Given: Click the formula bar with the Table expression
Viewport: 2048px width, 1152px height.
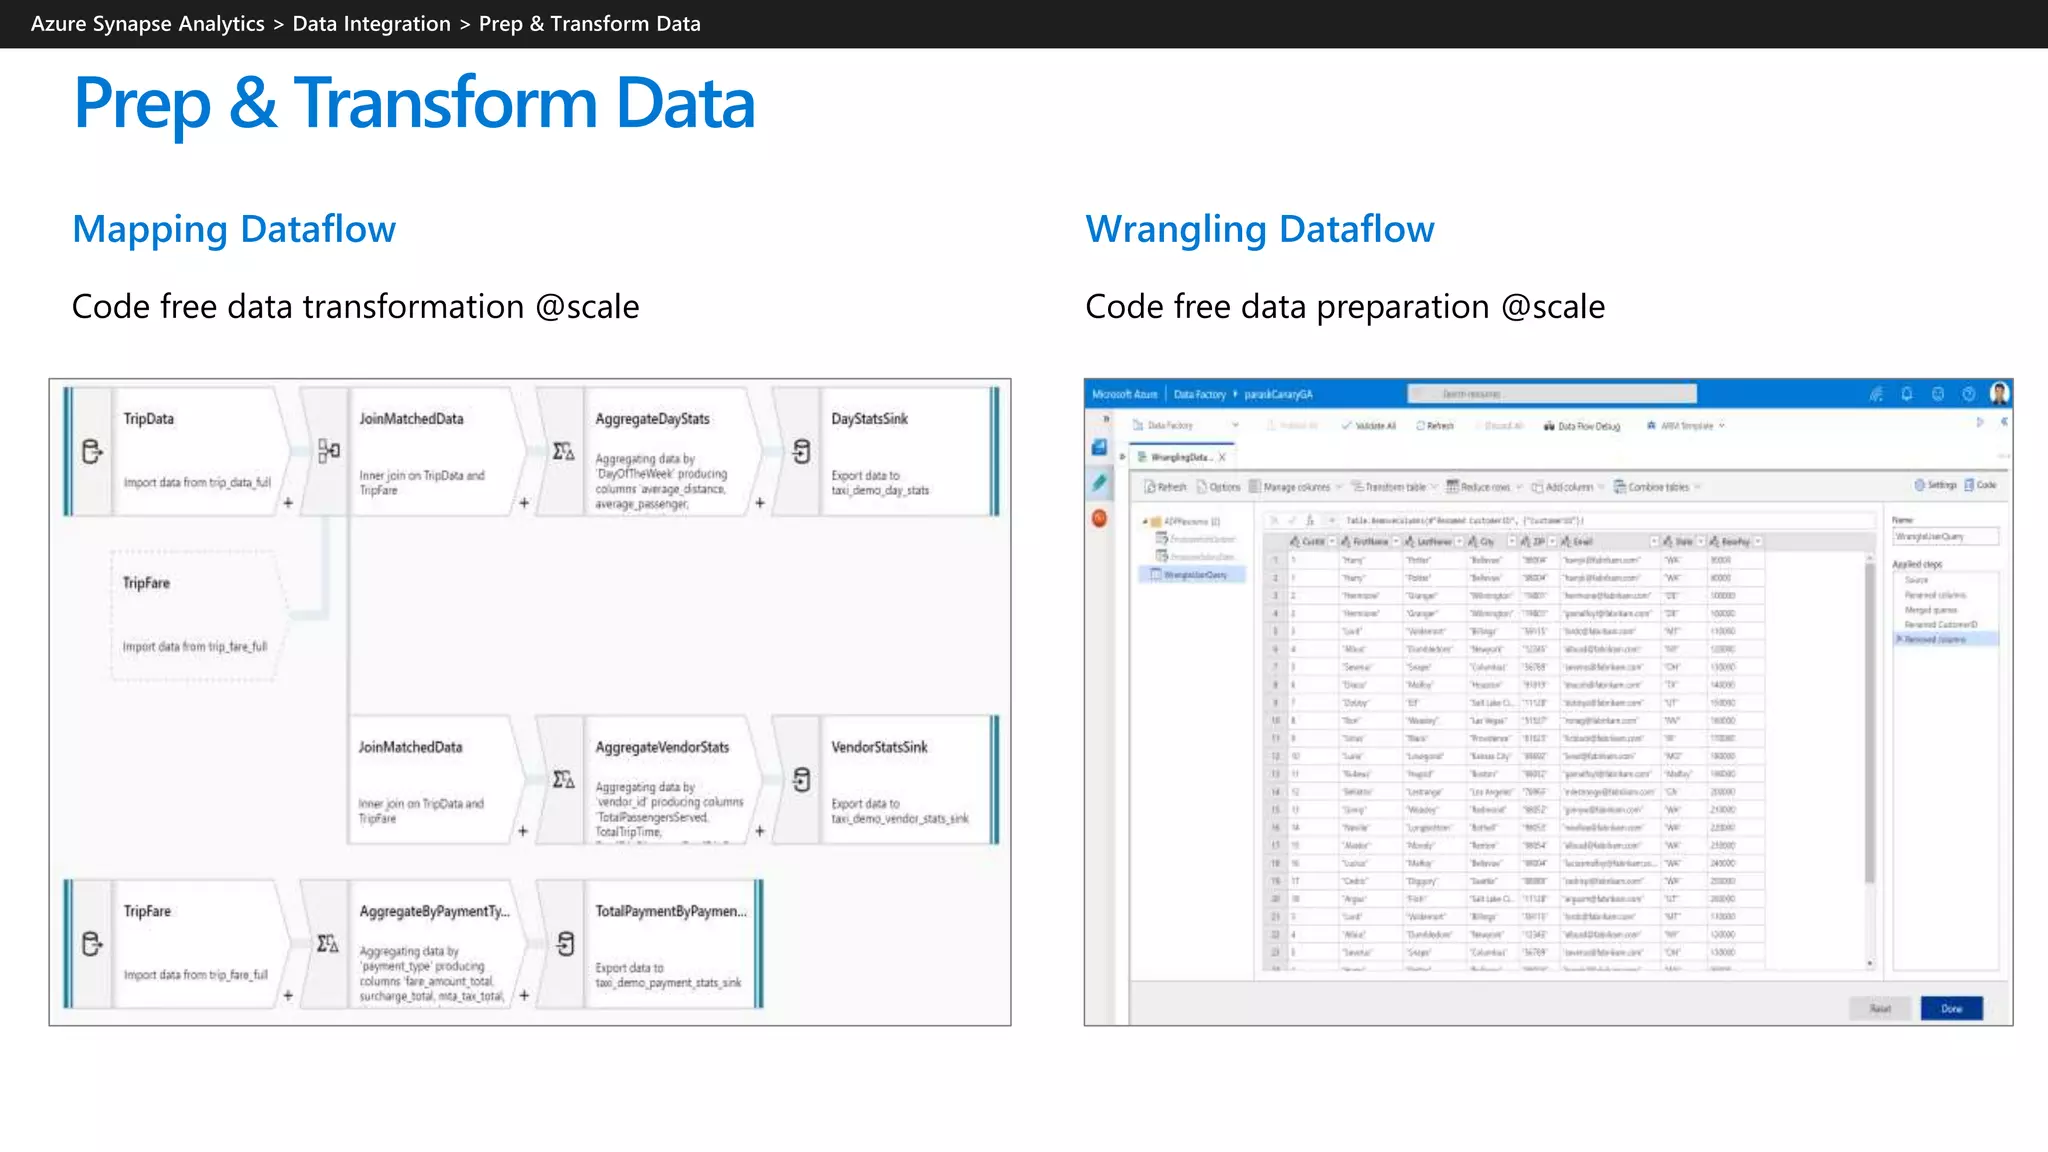Looking at the screenshot, I should coord(1608,521).
